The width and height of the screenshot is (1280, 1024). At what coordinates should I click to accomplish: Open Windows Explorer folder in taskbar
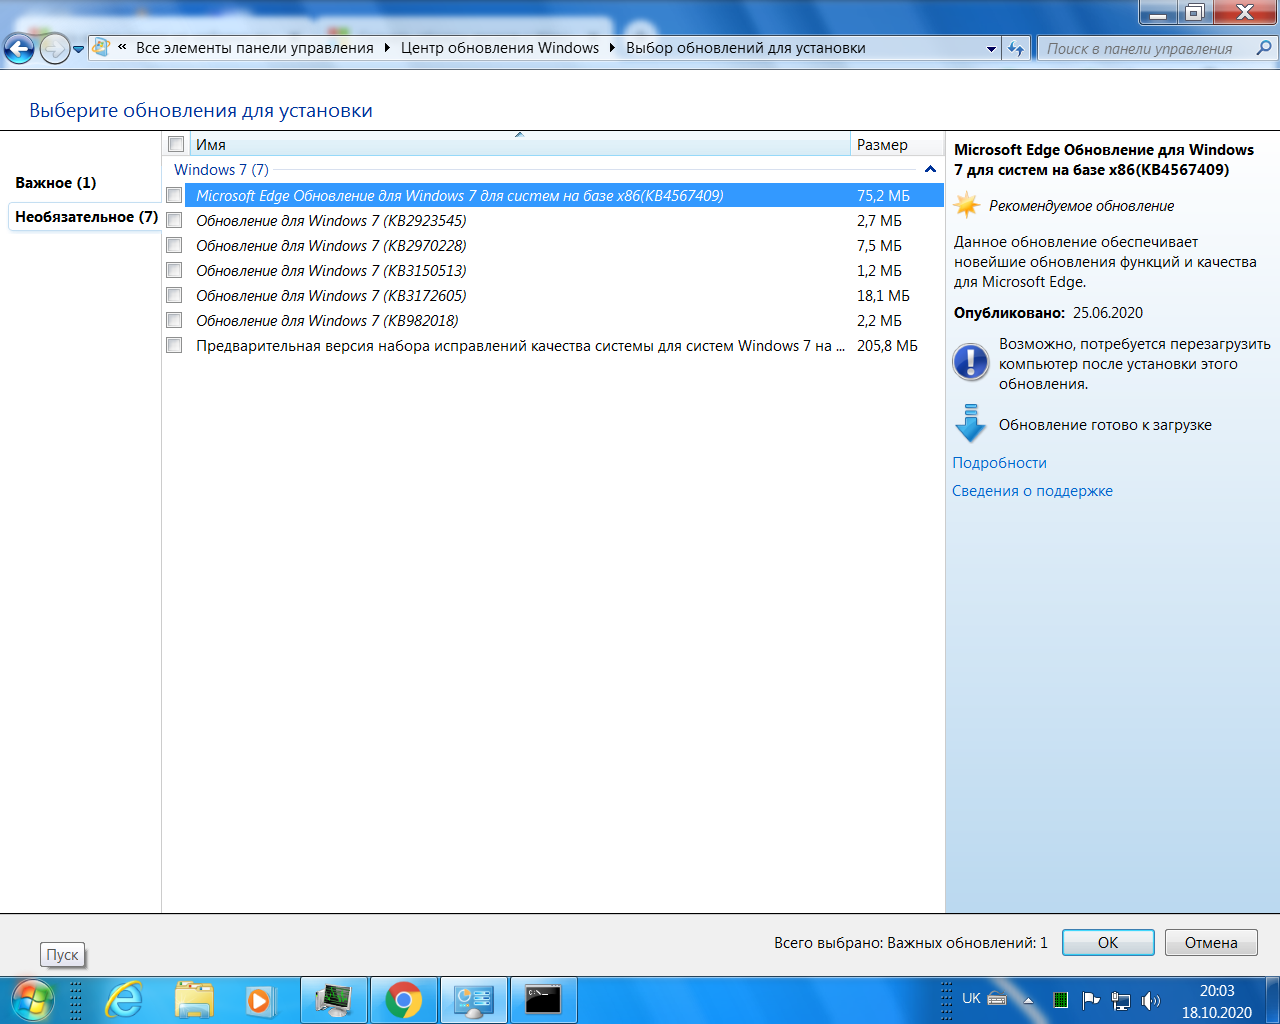pos(194,1000)
